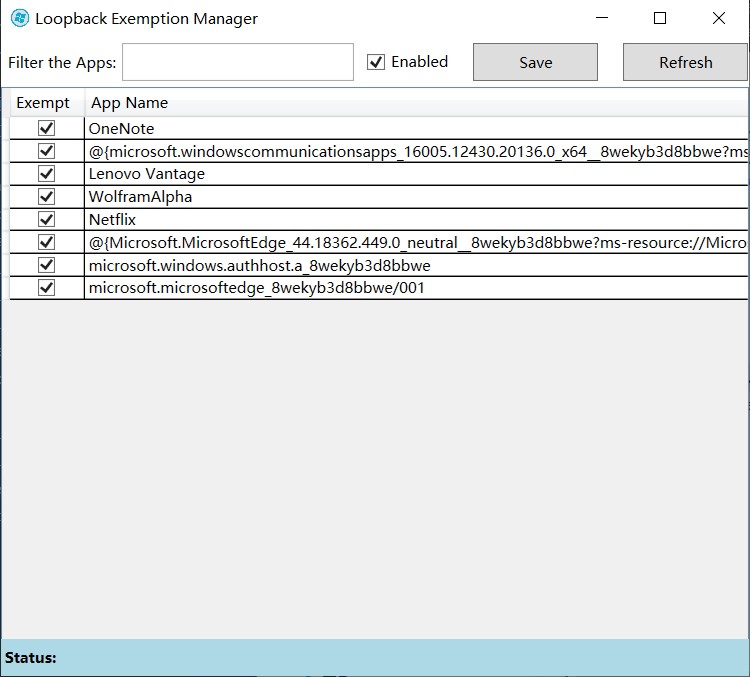This screenshot has height=677, width=750.
Task: Minimize the Loopback Exemption Manager window
Action: click(602, 18)
